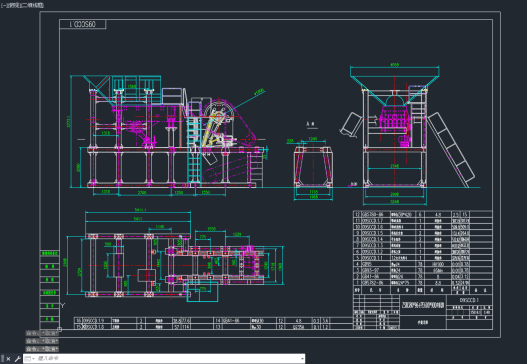Select the 2700 dimension under front view
The width and height of the screenshot is (527, 364).
coord(142,193)
